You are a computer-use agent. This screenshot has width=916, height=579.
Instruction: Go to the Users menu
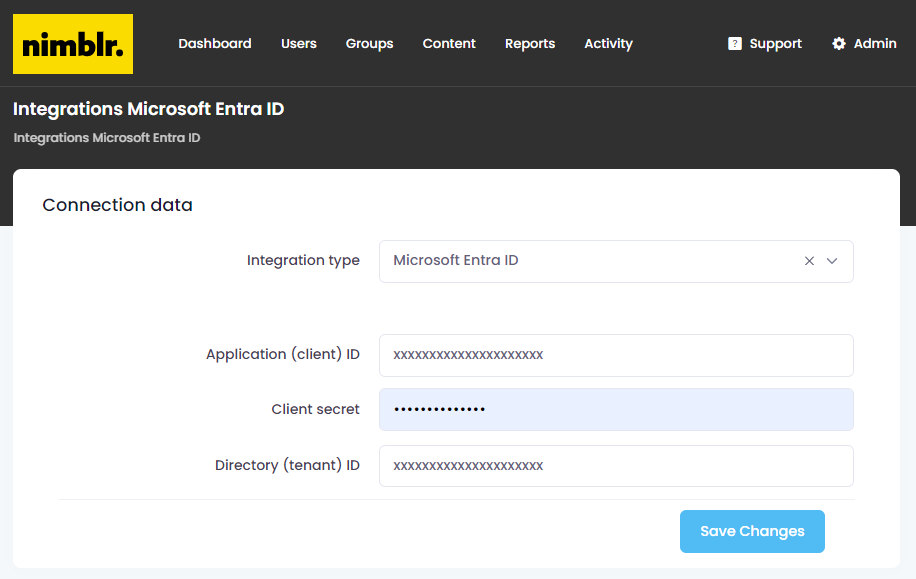point(299,44)
